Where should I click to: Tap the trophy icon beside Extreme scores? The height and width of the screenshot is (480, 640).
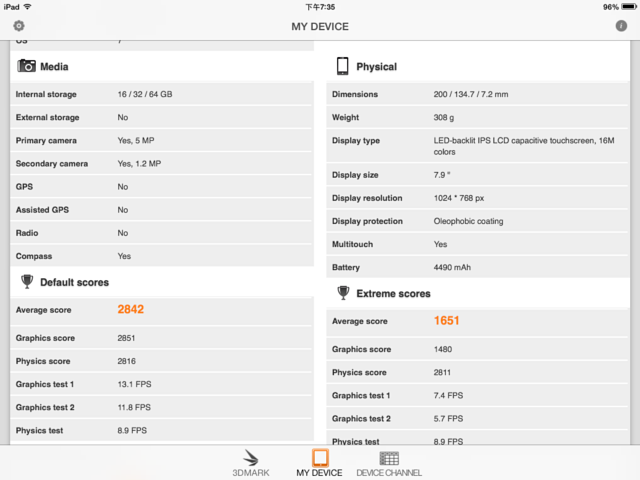coord(343,293)
